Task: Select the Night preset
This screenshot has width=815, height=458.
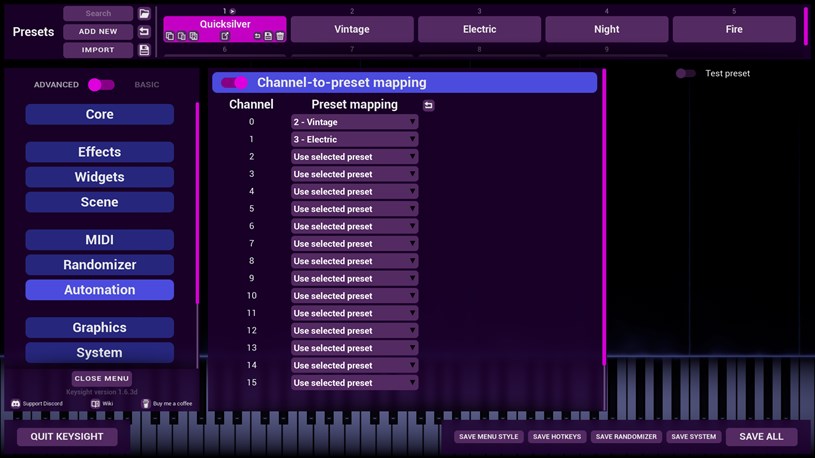Action: [607, 29]
